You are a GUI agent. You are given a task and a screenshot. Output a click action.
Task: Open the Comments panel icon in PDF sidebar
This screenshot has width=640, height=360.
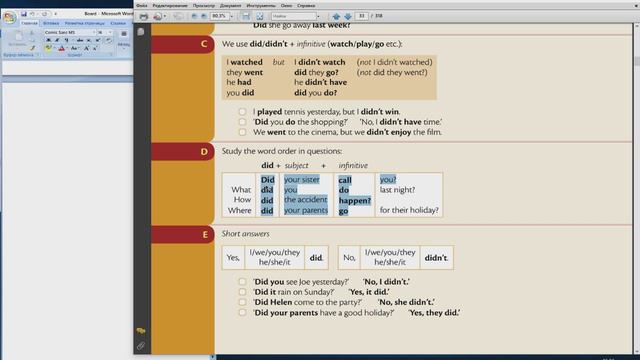[141, 330]
